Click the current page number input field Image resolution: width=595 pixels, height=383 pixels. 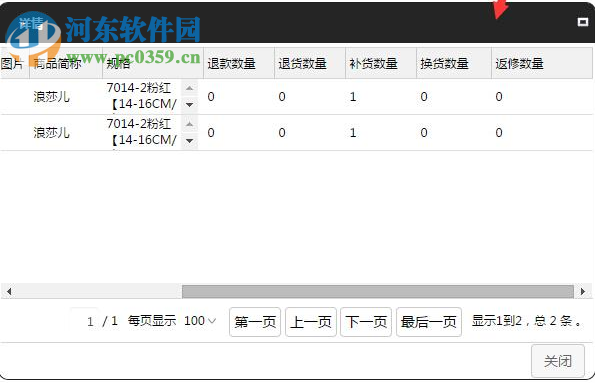[84, 321]
